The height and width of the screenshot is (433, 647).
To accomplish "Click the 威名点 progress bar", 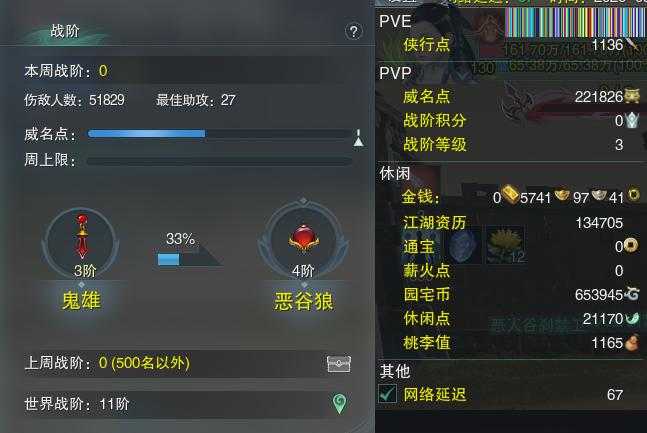I will pos(220,133).
